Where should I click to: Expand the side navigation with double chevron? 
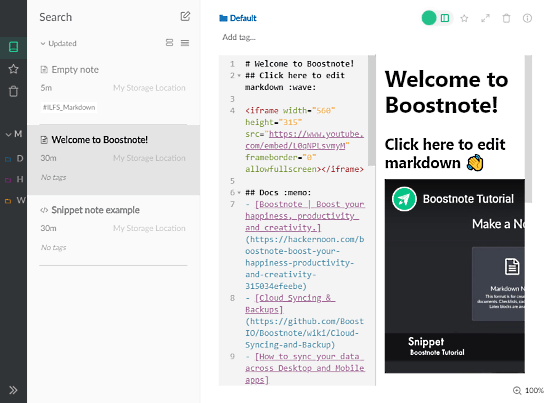(13, 390)
